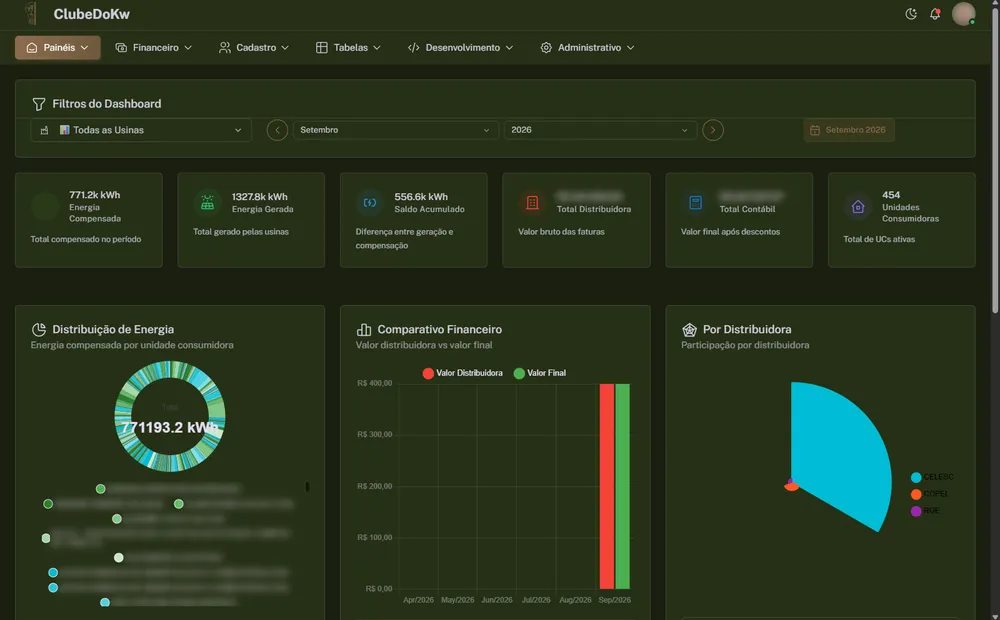Toggle Valor Final legend green swatch
The image size is (1000, 620).
coord(519,373)
